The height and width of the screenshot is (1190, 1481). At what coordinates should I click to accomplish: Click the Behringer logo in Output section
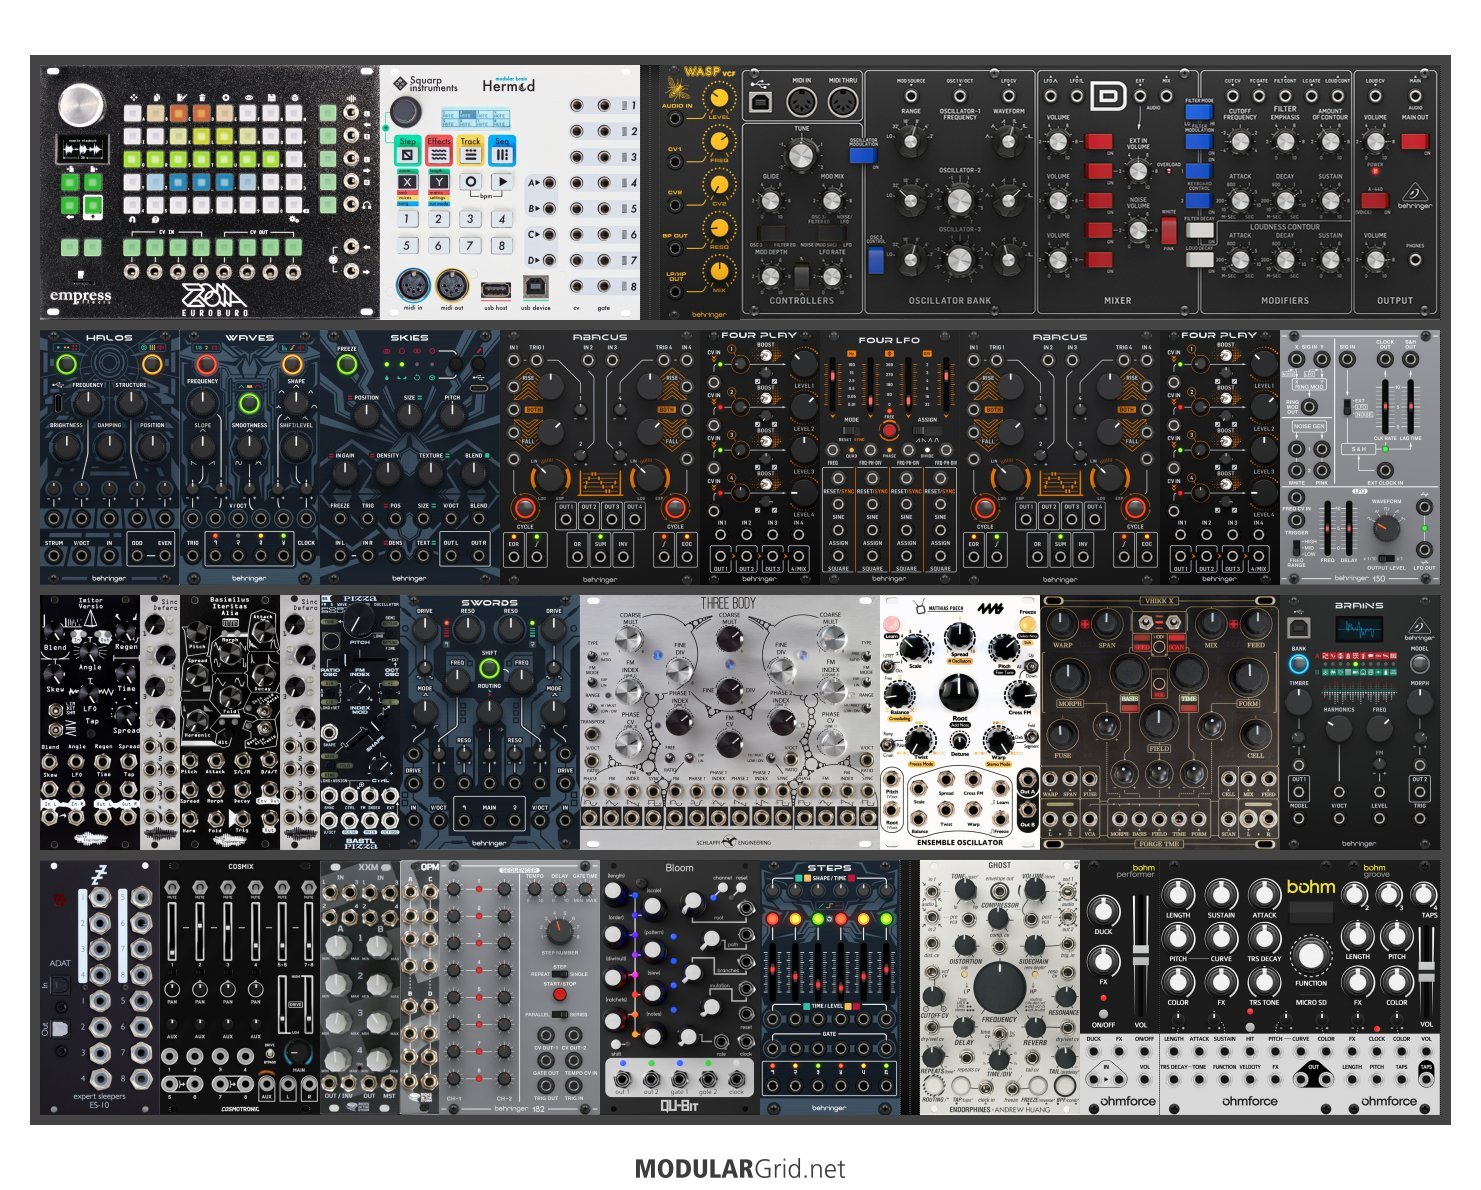pyautogui.click(x=1413, y=196)
